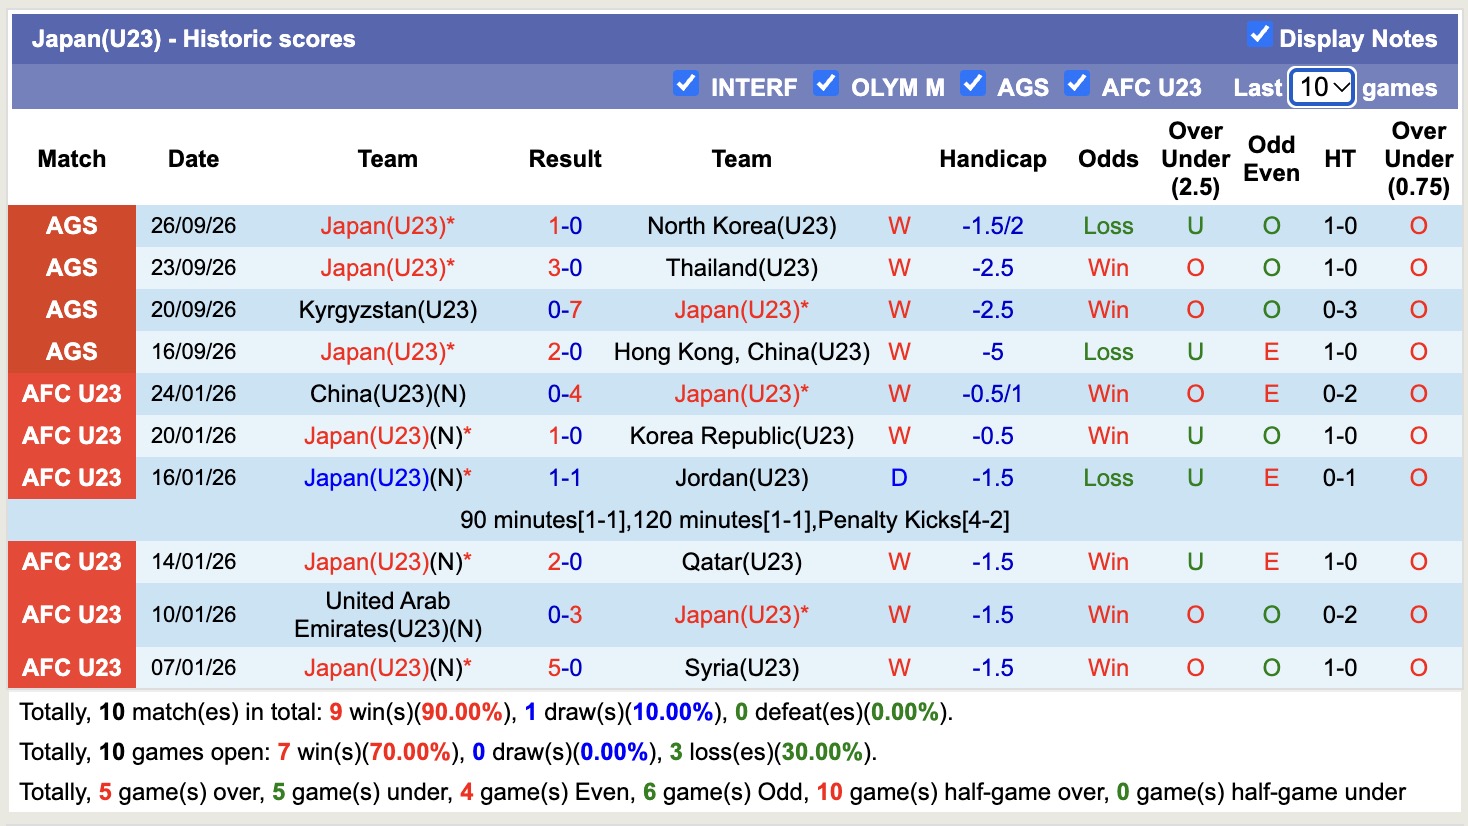The width and height of the screenshot is (1468, 826).
Task: Select the AFC U23 label on 07/01/26 row
Action: click(72, 668)
